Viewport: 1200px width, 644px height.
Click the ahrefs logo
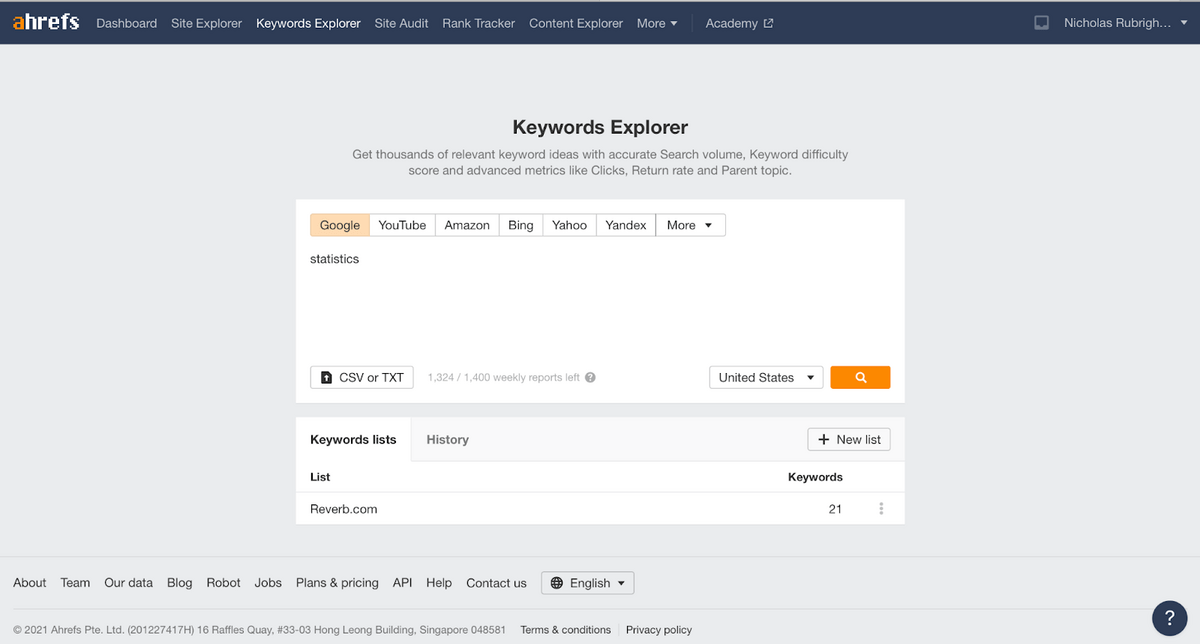point(46,22)
